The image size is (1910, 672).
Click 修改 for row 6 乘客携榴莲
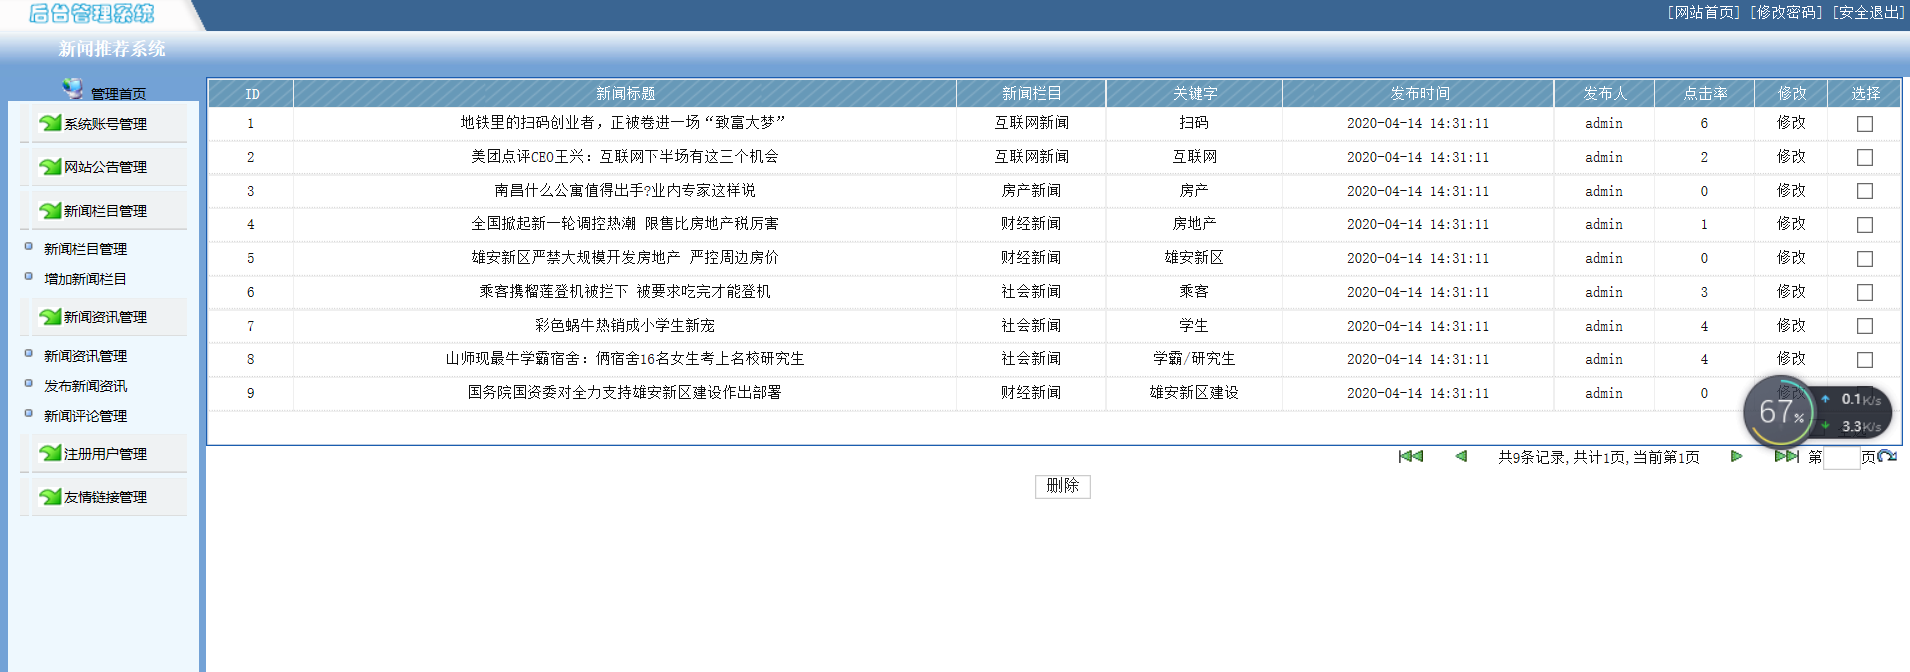pyautogui.click(x=1791, y=292)
